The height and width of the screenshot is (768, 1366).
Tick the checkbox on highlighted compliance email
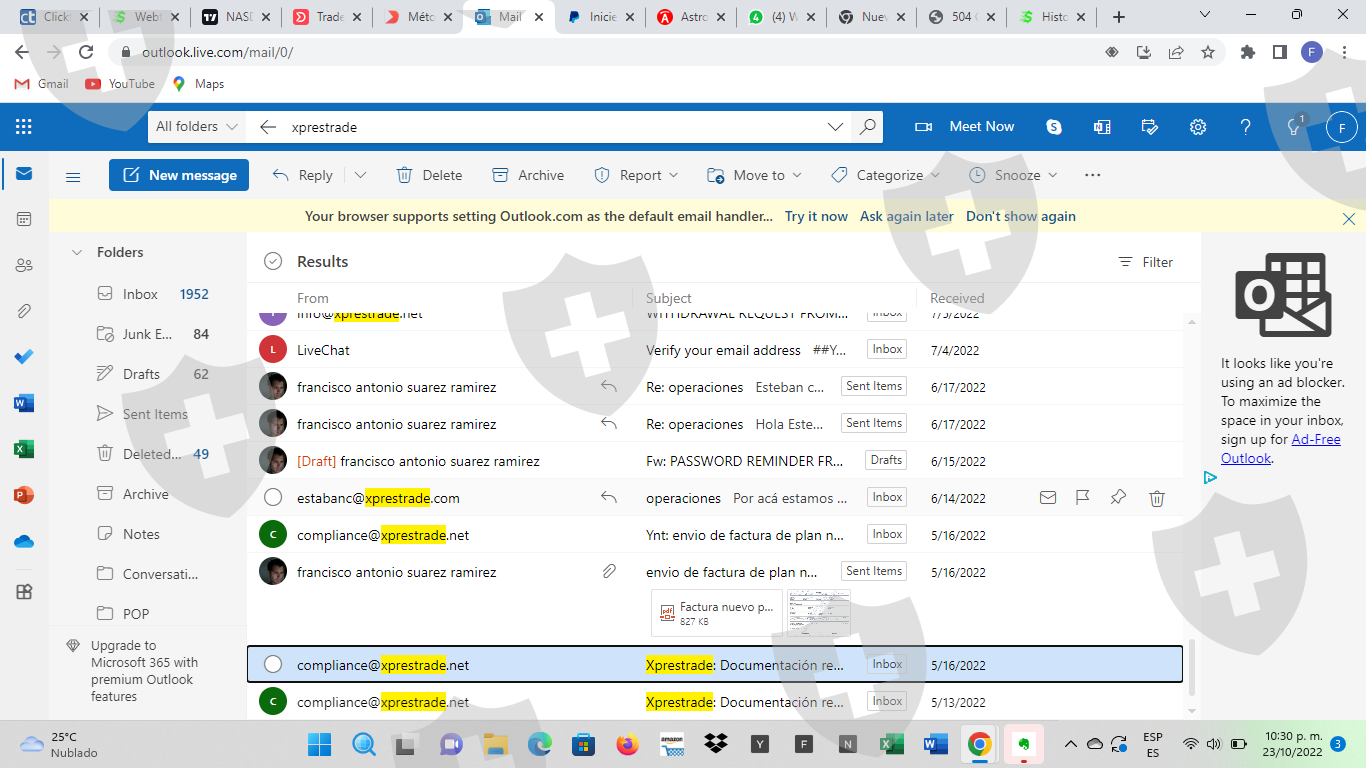[x=273, y=665]
